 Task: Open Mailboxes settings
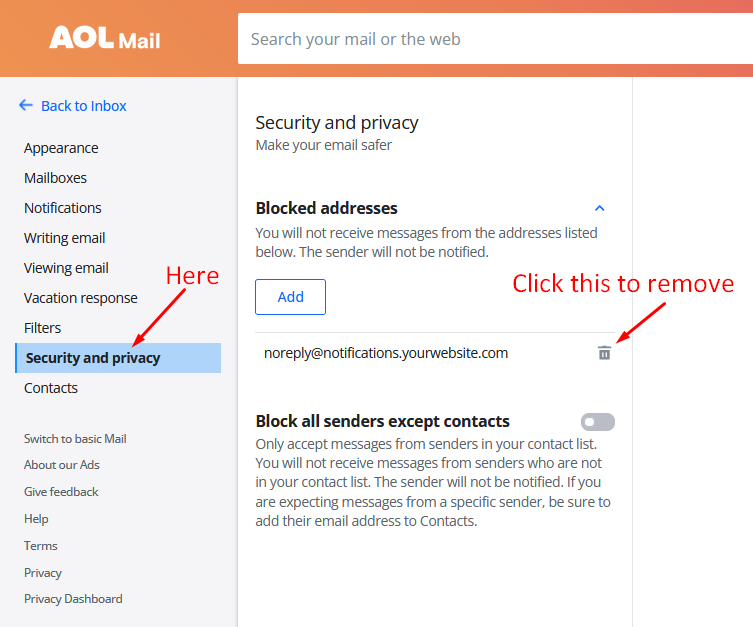pos(55,178)
